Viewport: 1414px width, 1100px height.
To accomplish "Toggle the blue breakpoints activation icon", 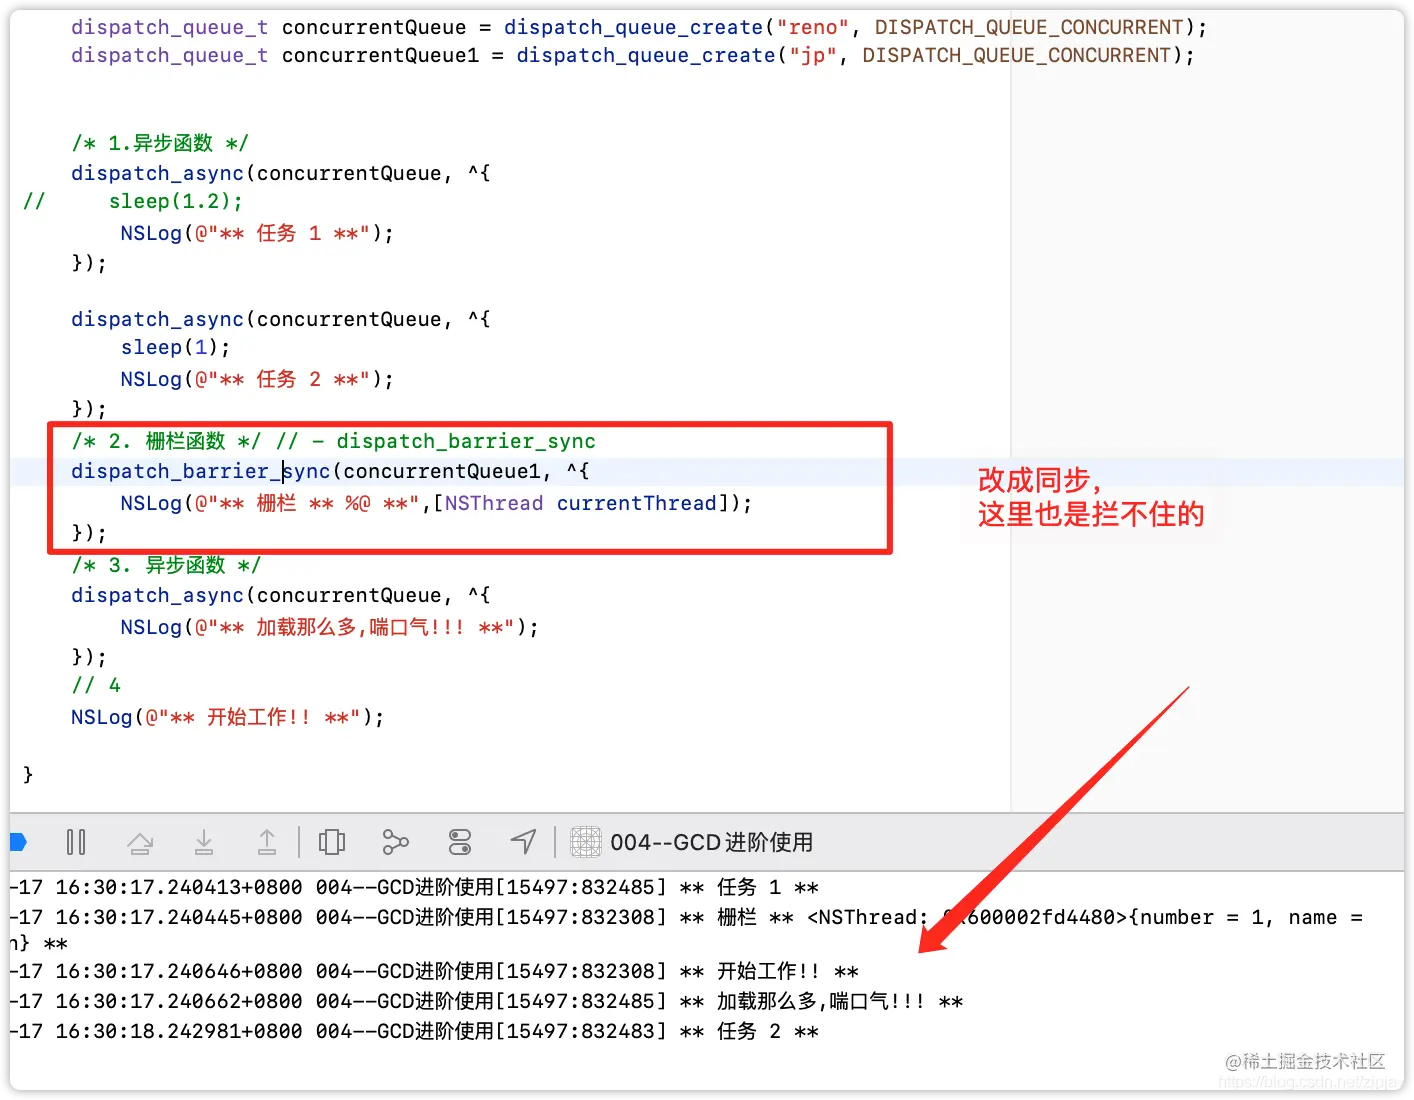I will point(17,842).
